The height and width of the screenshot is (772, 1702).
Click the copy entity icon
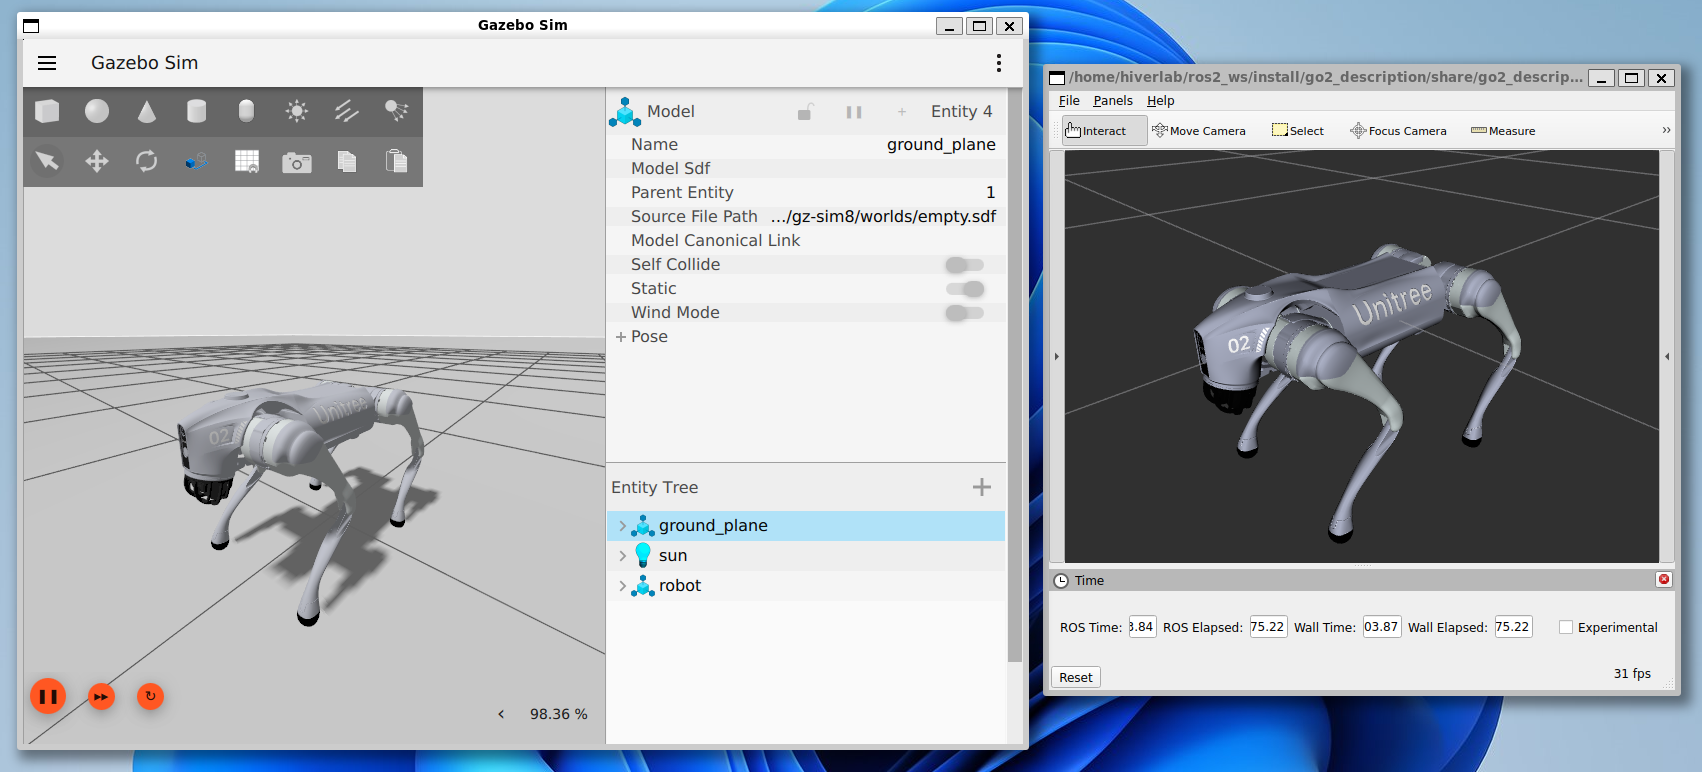coord(347,161)
